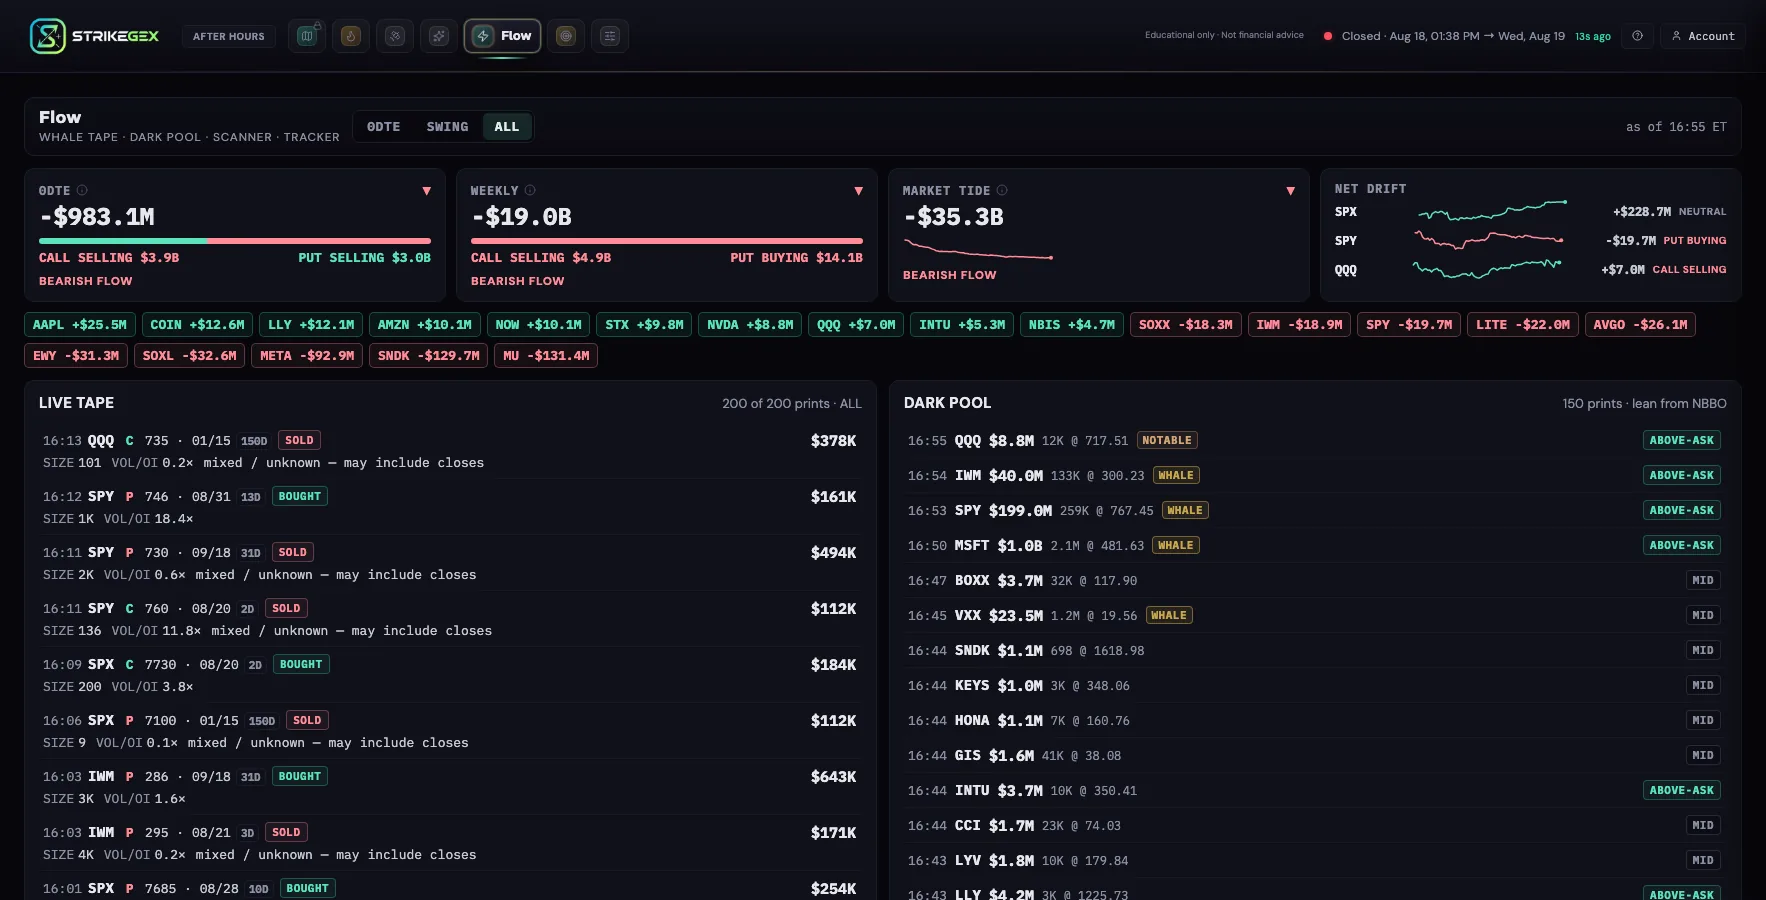Click the WEEKLY flow ratio bar
This screenshot has height=900, width=1766.
(667, 241)
